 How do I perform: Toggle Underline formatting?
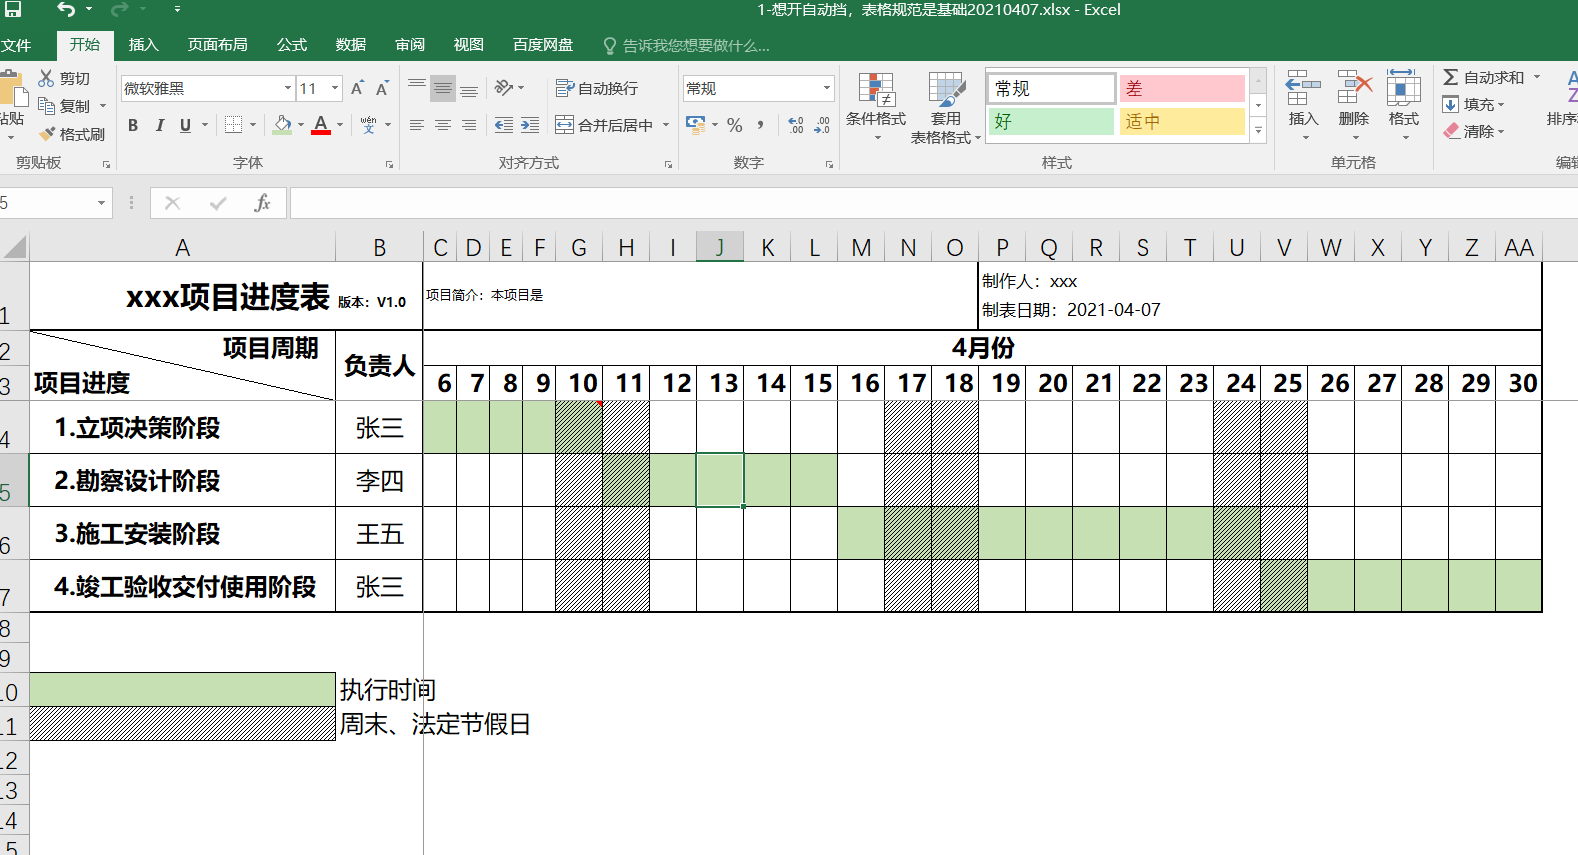185,125
